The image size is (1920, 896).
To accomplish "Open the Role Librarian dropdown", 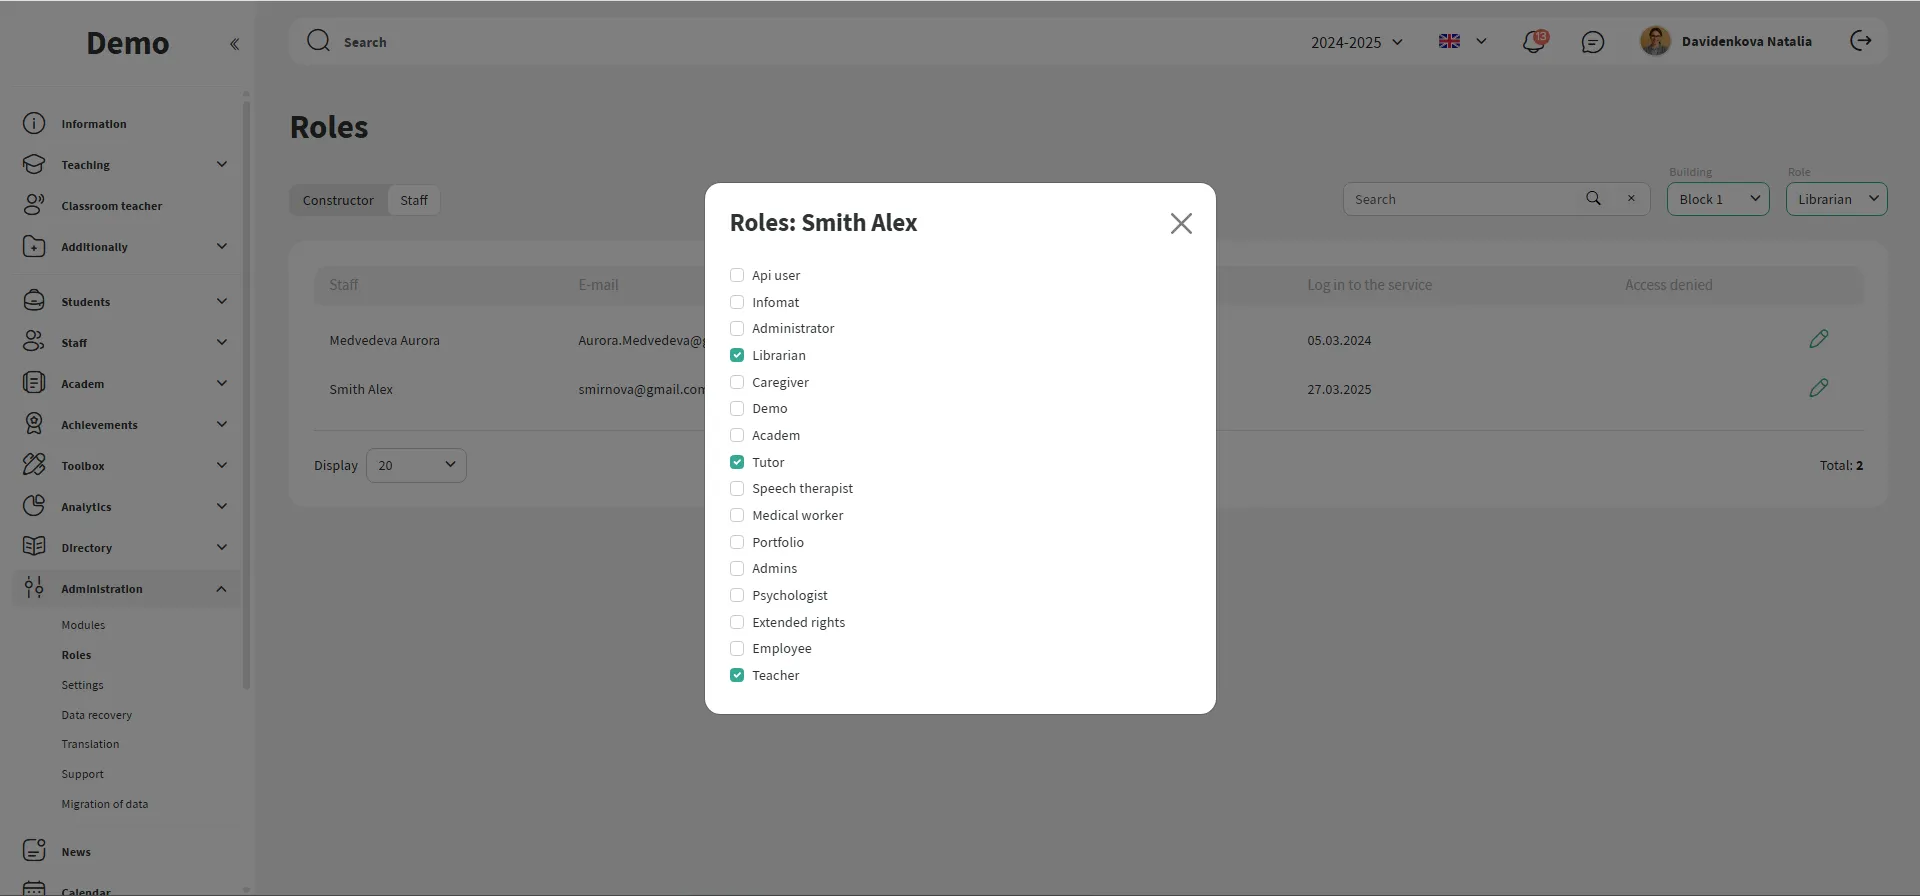I will point(1836,199).
